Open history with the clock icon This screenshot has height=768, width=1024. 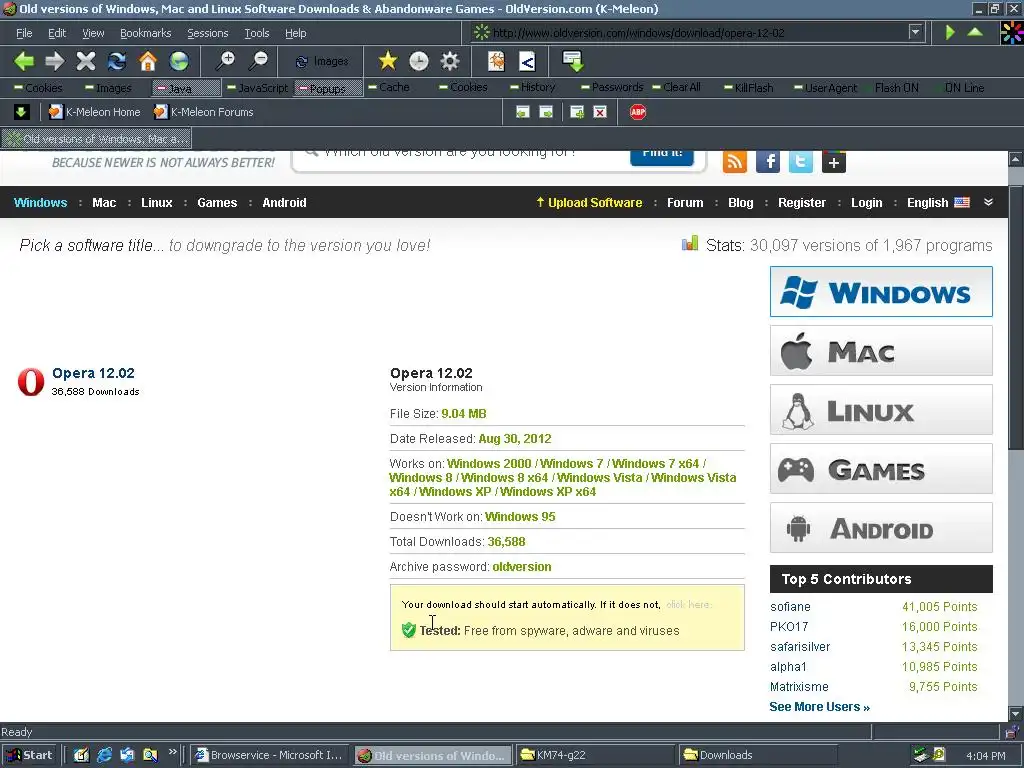click(x=419, y=61)
